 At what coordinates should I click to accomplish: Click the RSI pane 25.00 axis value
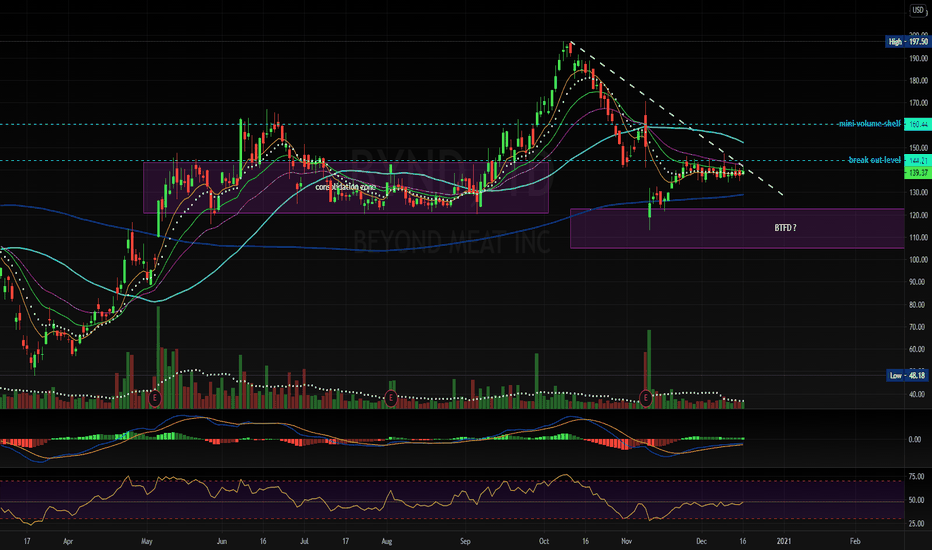917,524
